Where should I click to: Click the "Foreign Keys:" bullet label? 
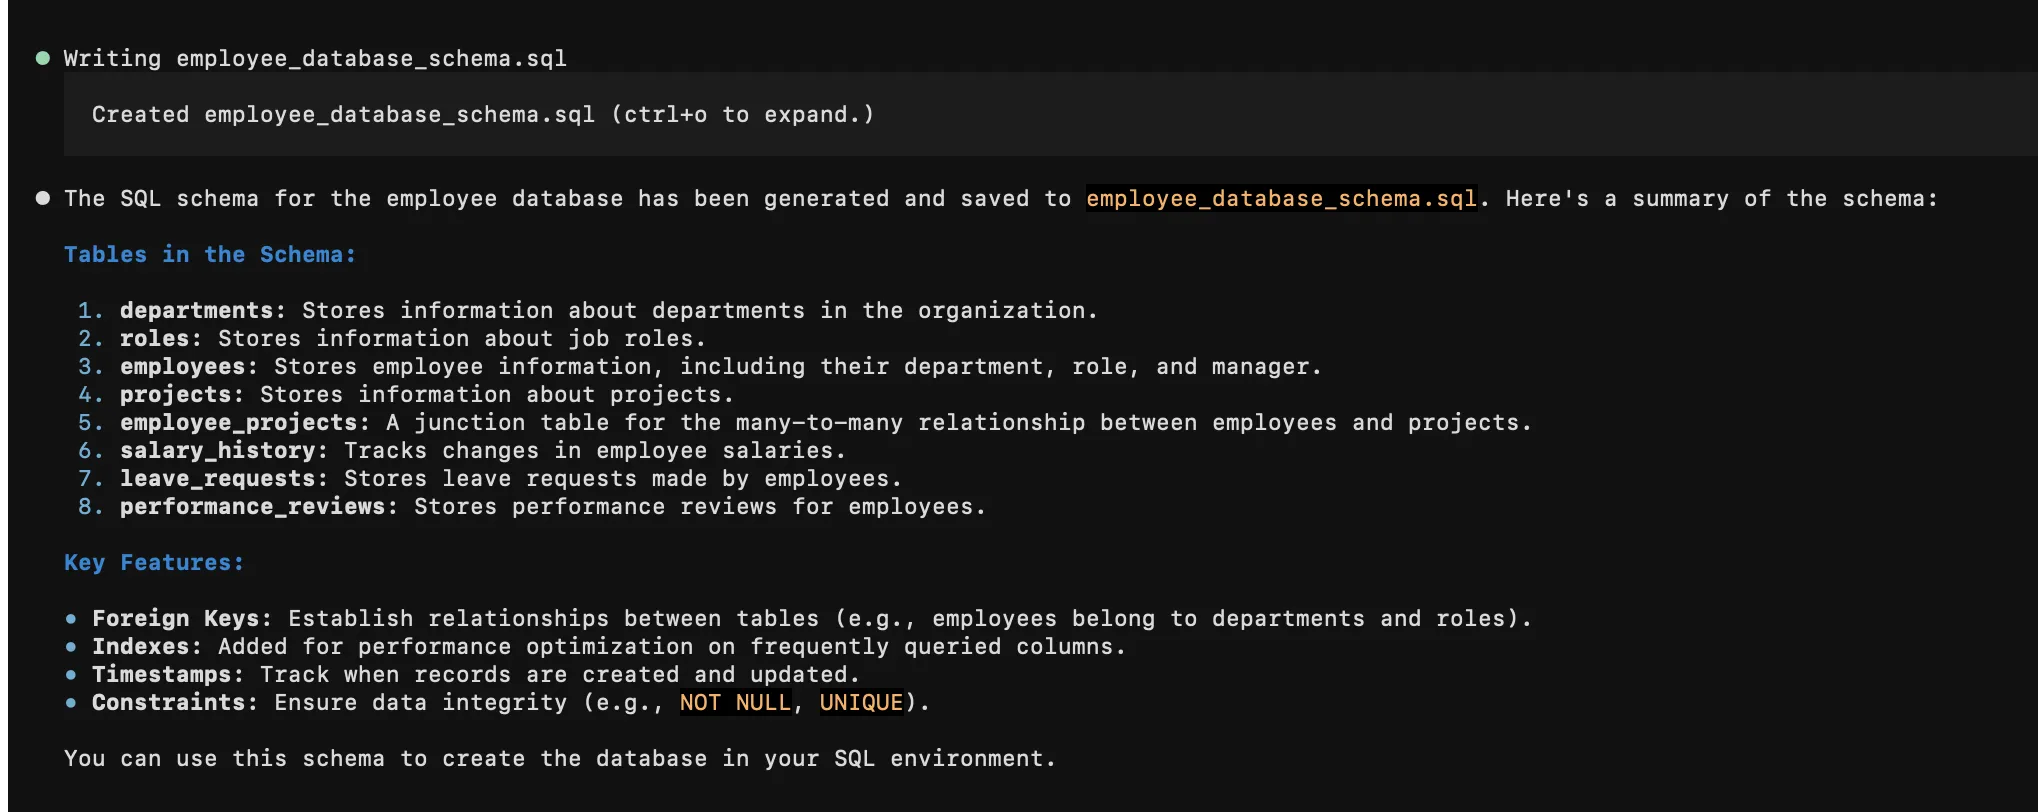point(182,618)
